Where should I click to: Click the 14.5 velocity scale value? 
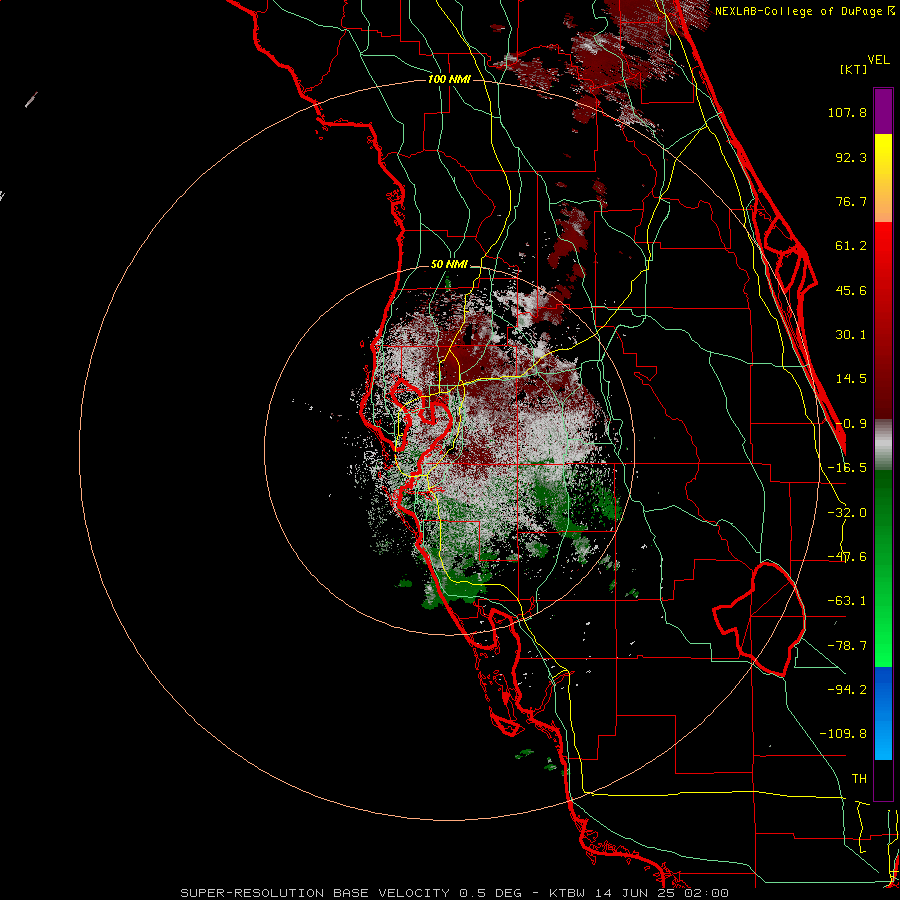point(851,379)
